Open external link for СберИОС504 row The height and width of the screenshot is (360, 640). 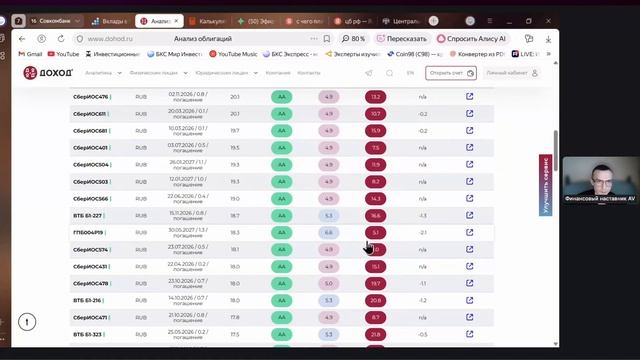469,164
